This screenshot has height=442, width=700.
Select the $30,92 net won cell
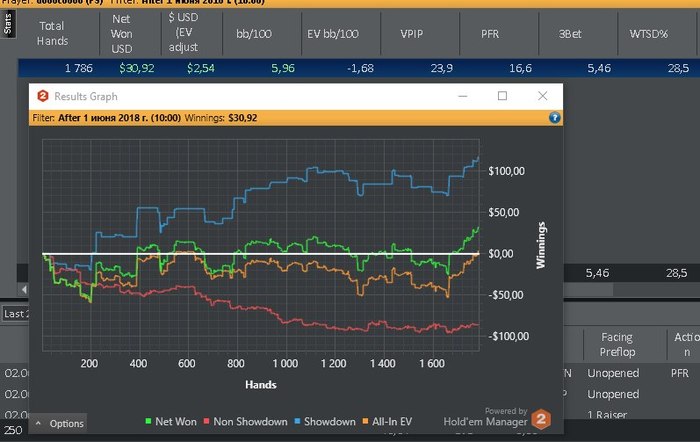click(x=137, y=68)
